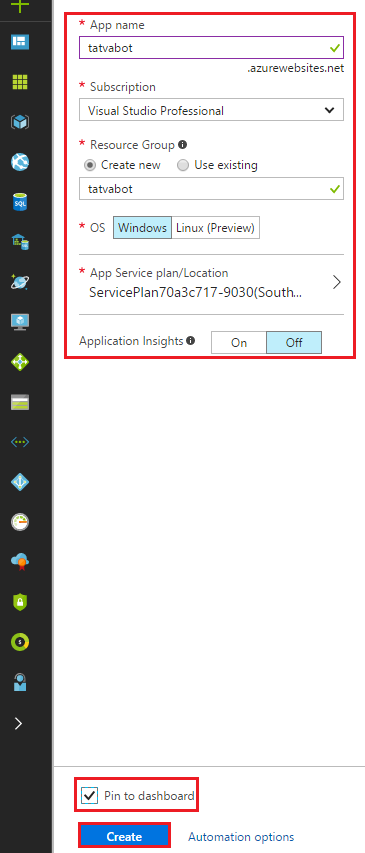Open the Dashboard icon in sidebar
The width and height of the screenshot is (365, 853).
(20, 42)
